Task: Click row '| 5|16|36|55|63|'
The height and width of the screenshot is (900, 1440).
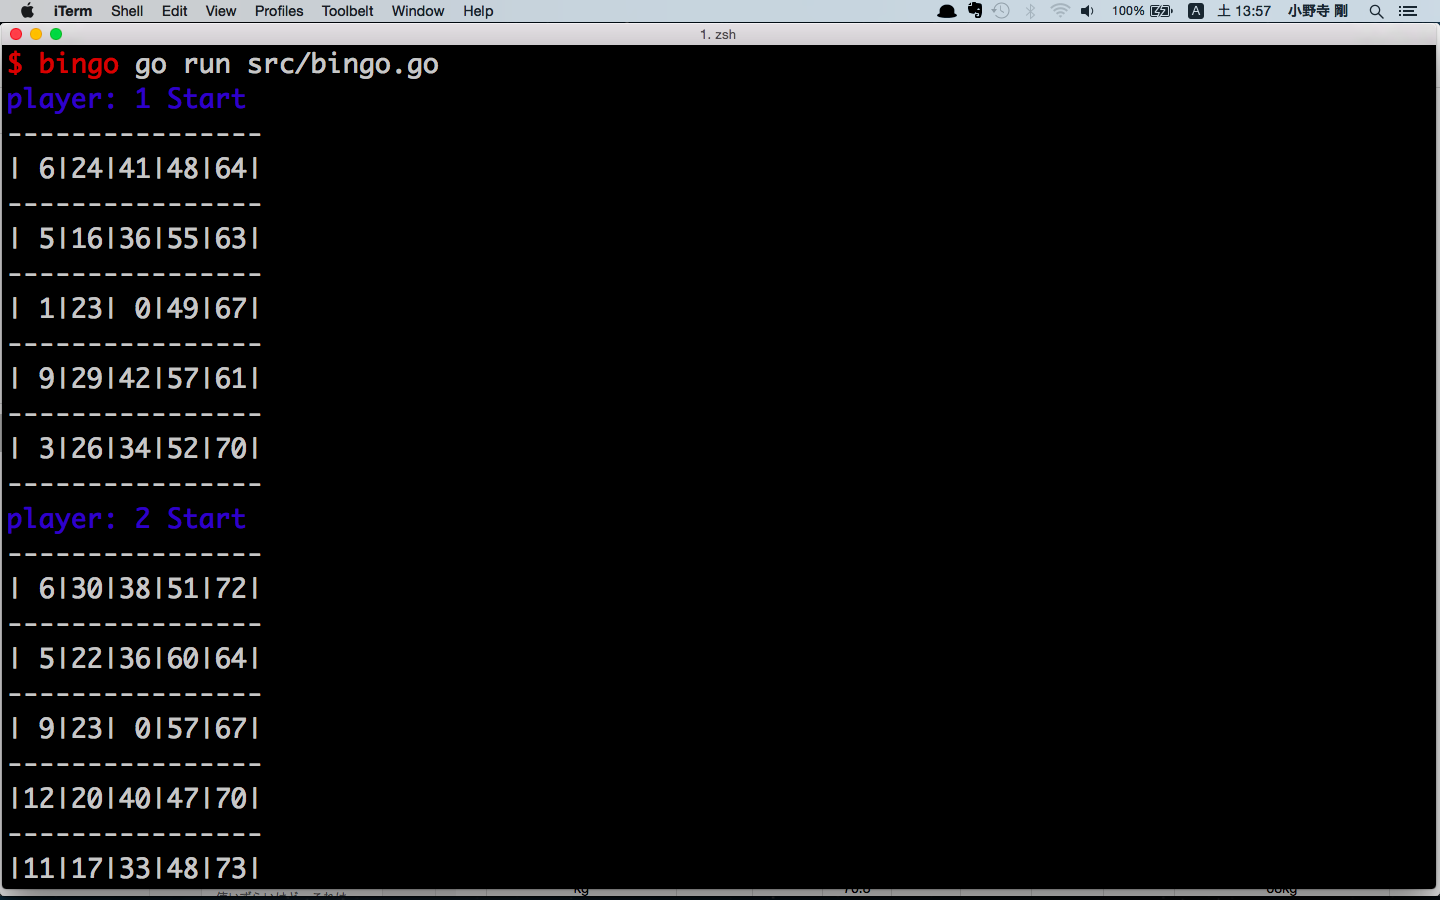Action: (x=134, y=239)
